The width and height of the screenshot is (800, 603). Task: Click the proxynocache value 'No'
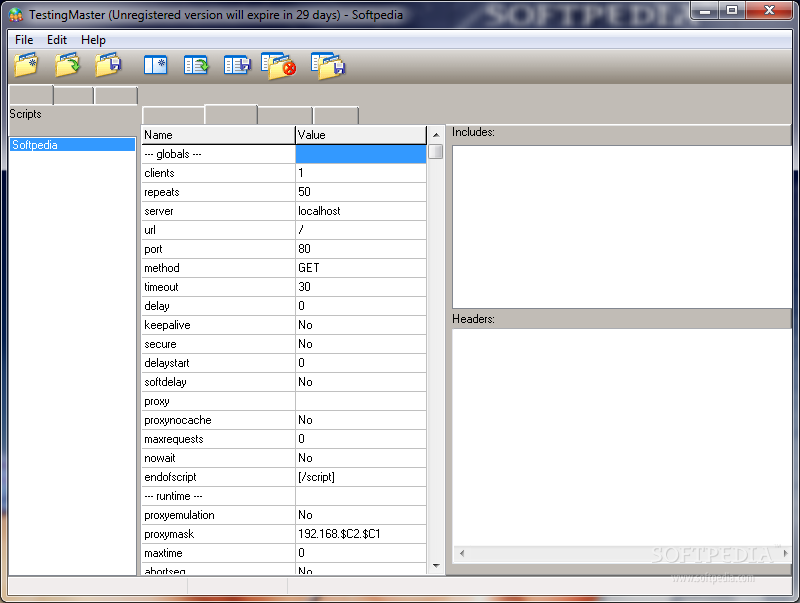(x=361, y=420)
